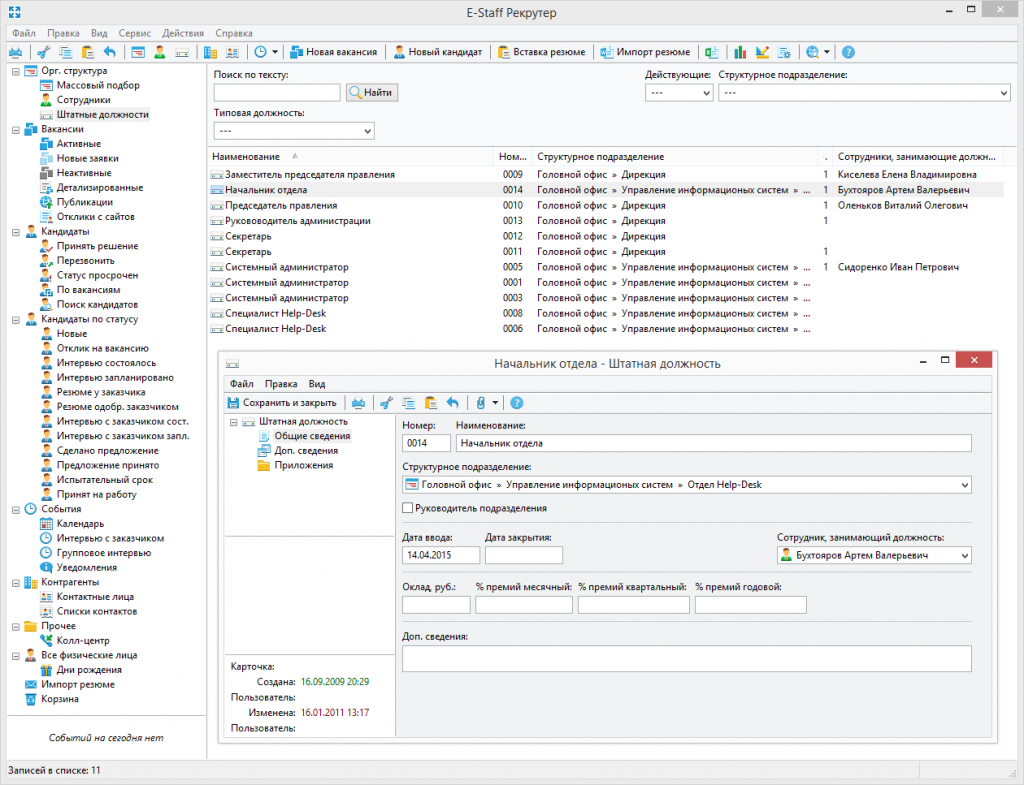Click the contact card icon in main toolbar

point(232,52)
